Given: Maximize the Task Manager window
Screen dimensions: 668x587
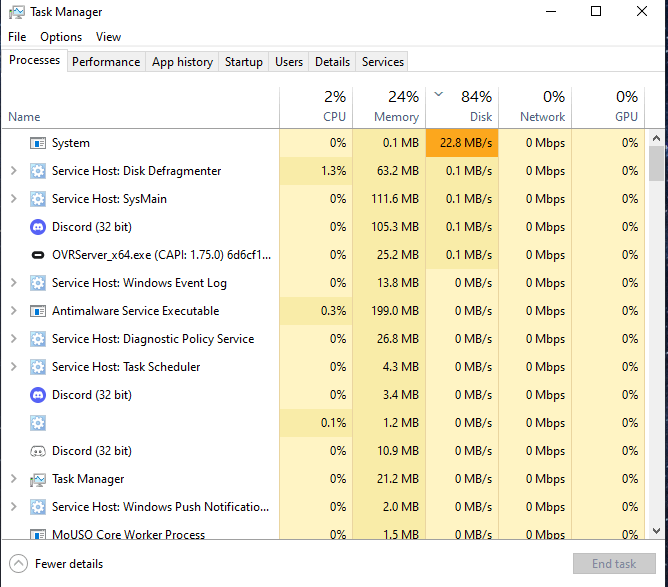Looking at the screenshot, I should (x=596, y=12).
